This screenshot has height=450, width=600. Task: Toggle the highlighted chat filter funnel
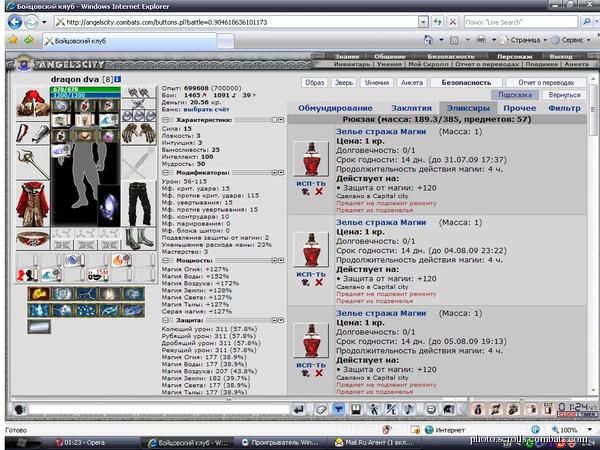click(338, 409)
